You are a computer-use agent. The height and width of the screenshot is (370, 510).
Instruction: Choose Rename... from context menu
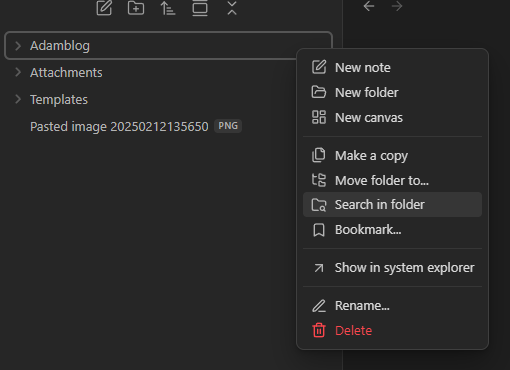(x=392, y=305)
